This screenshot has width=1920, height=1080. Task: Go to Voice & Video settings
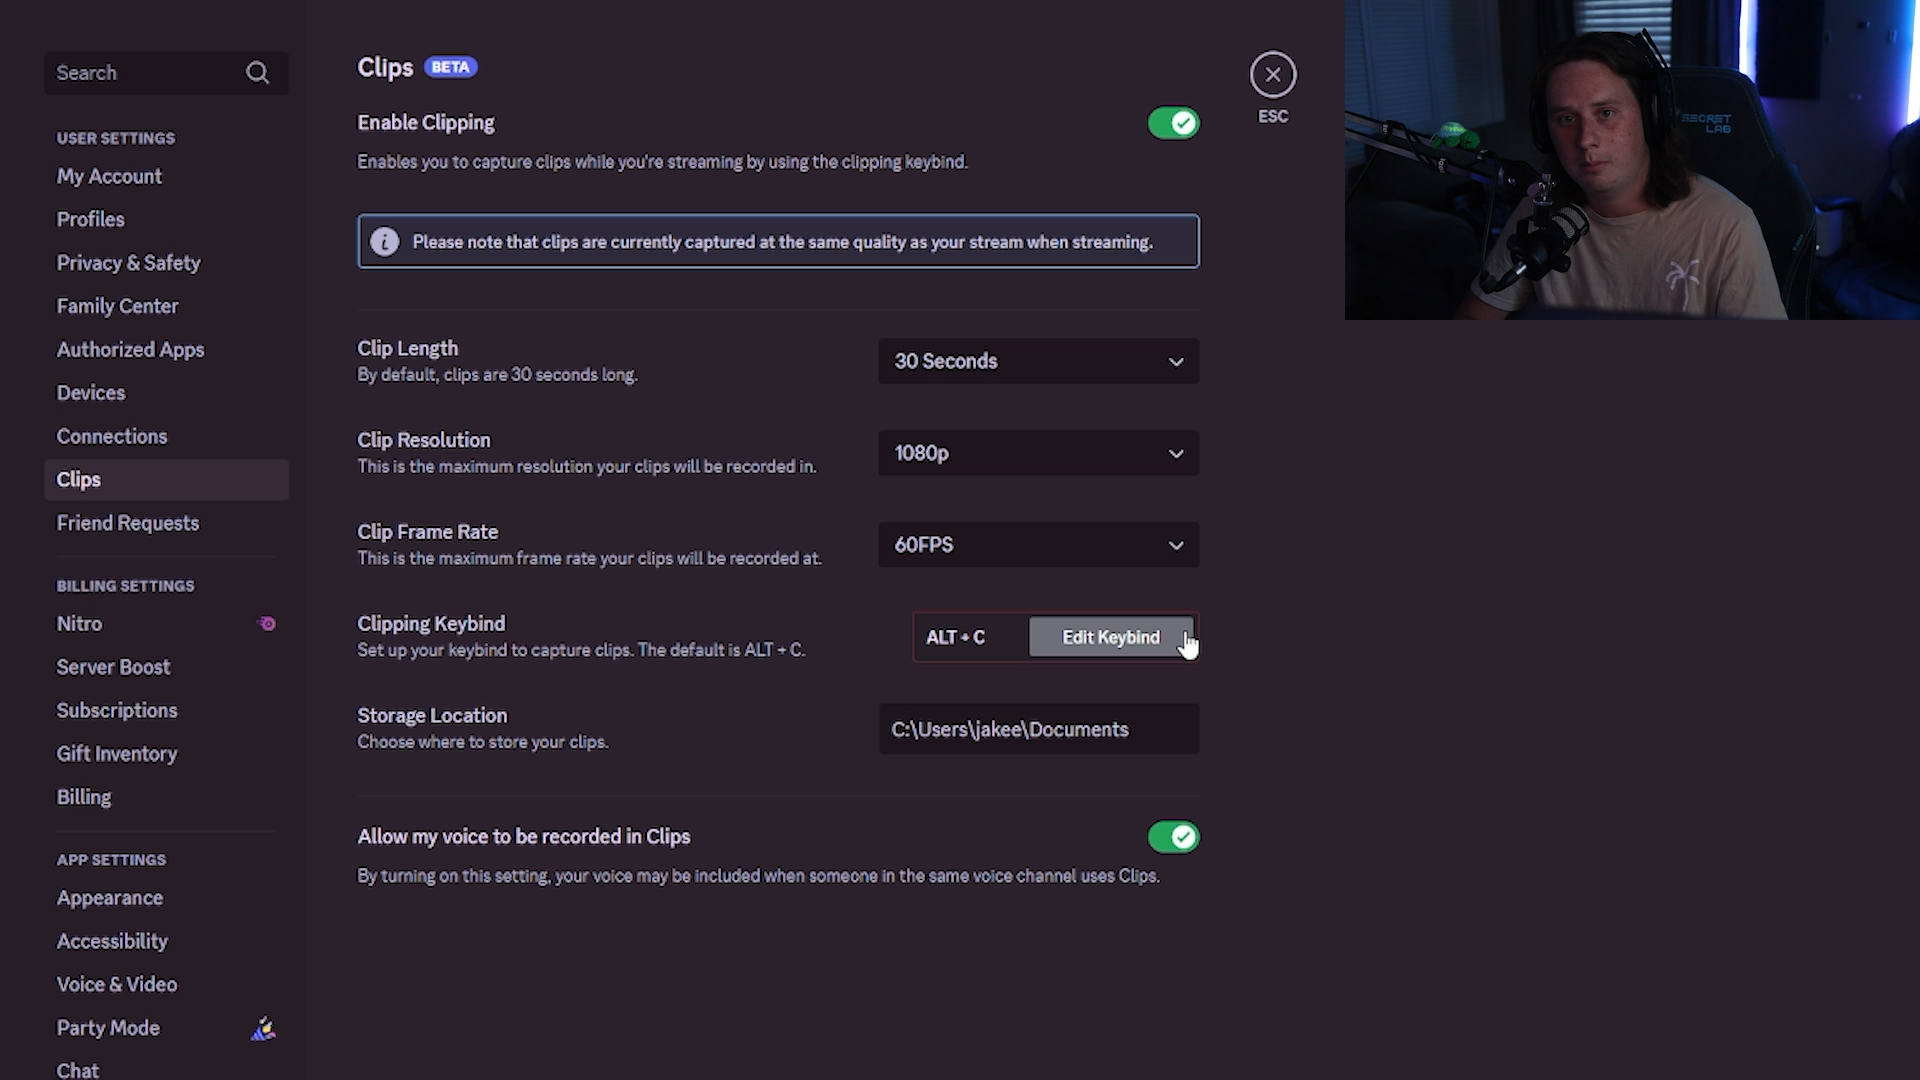click(116, 984)
